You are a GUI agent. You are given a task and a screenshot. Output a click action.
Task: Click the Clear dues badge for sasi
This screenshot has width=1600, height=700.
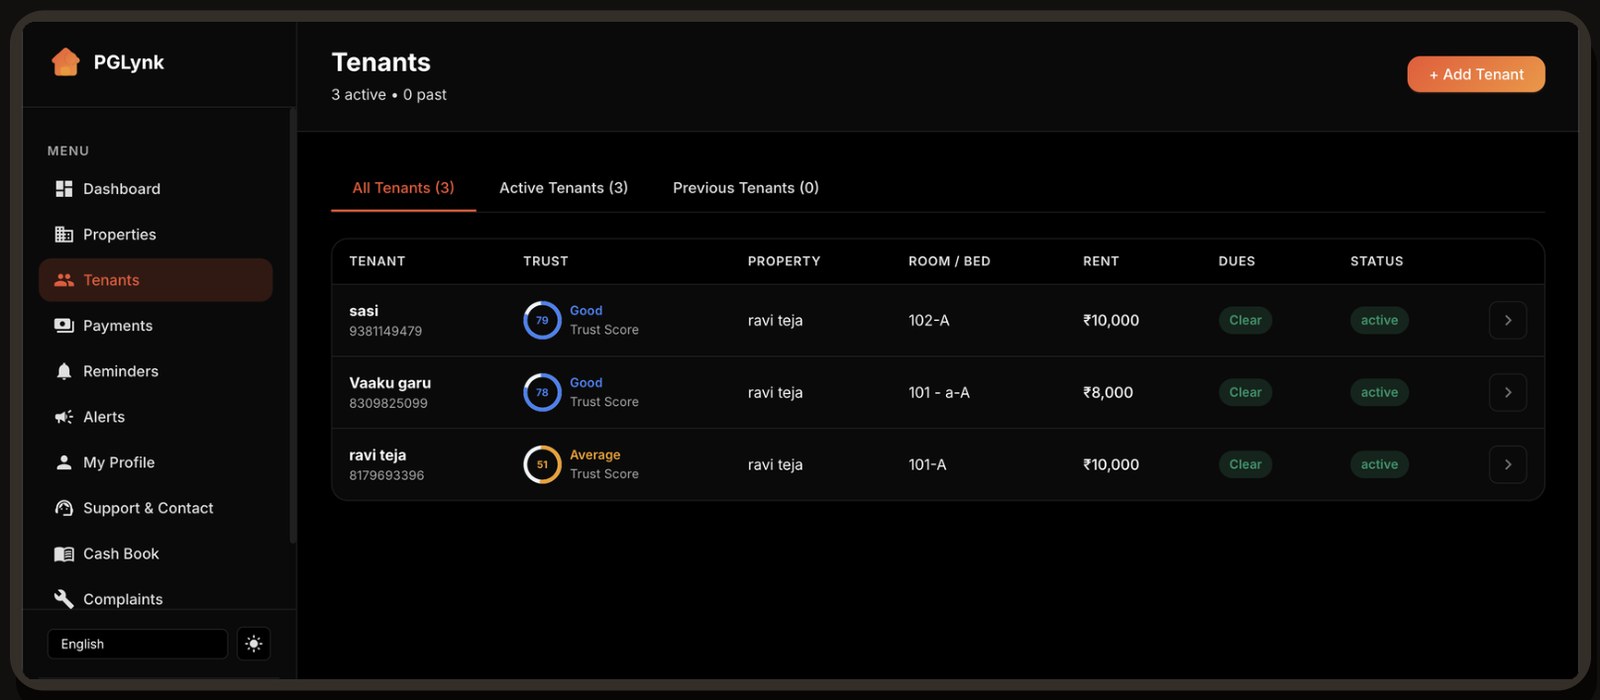tap(1245, 320)
